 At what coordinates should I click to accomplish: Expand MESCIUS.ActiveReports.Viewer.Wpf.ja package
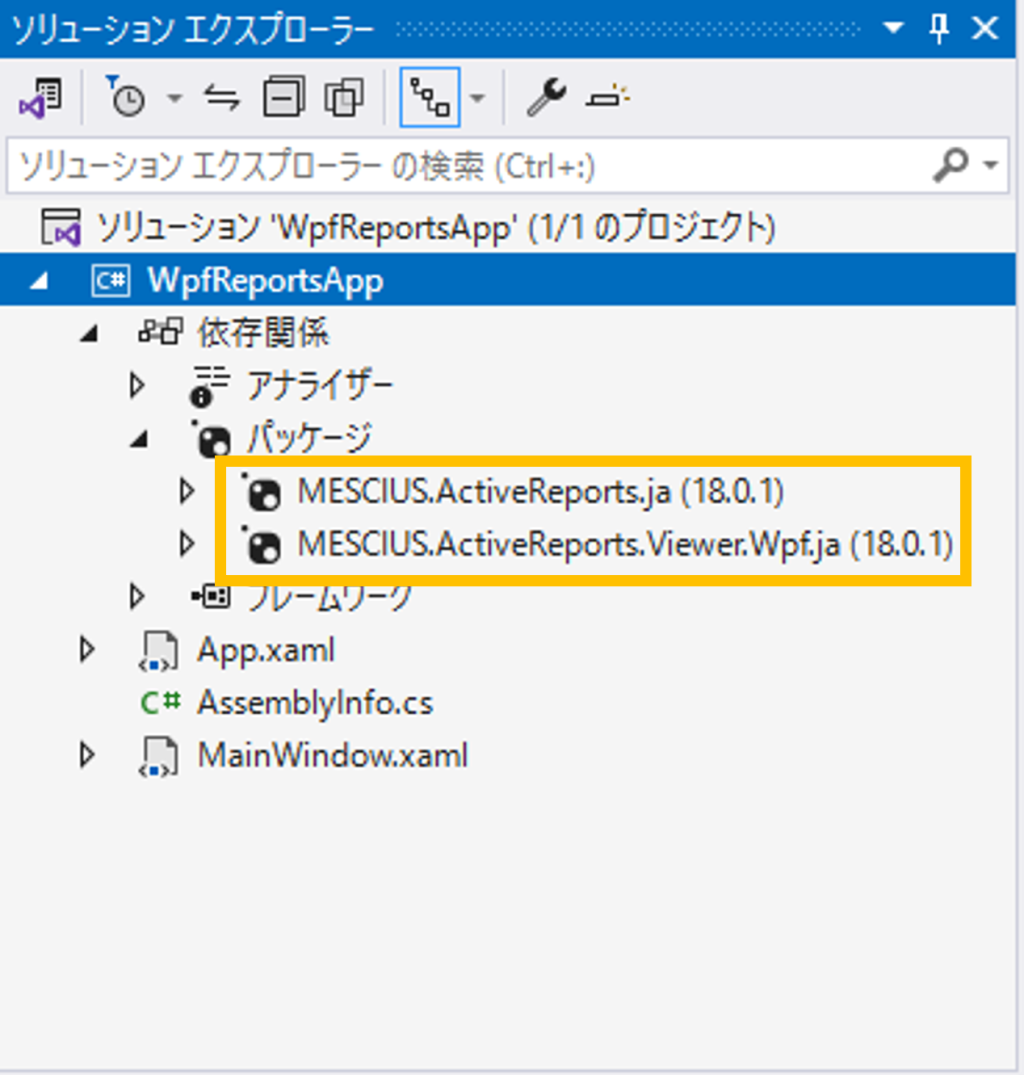186,544
